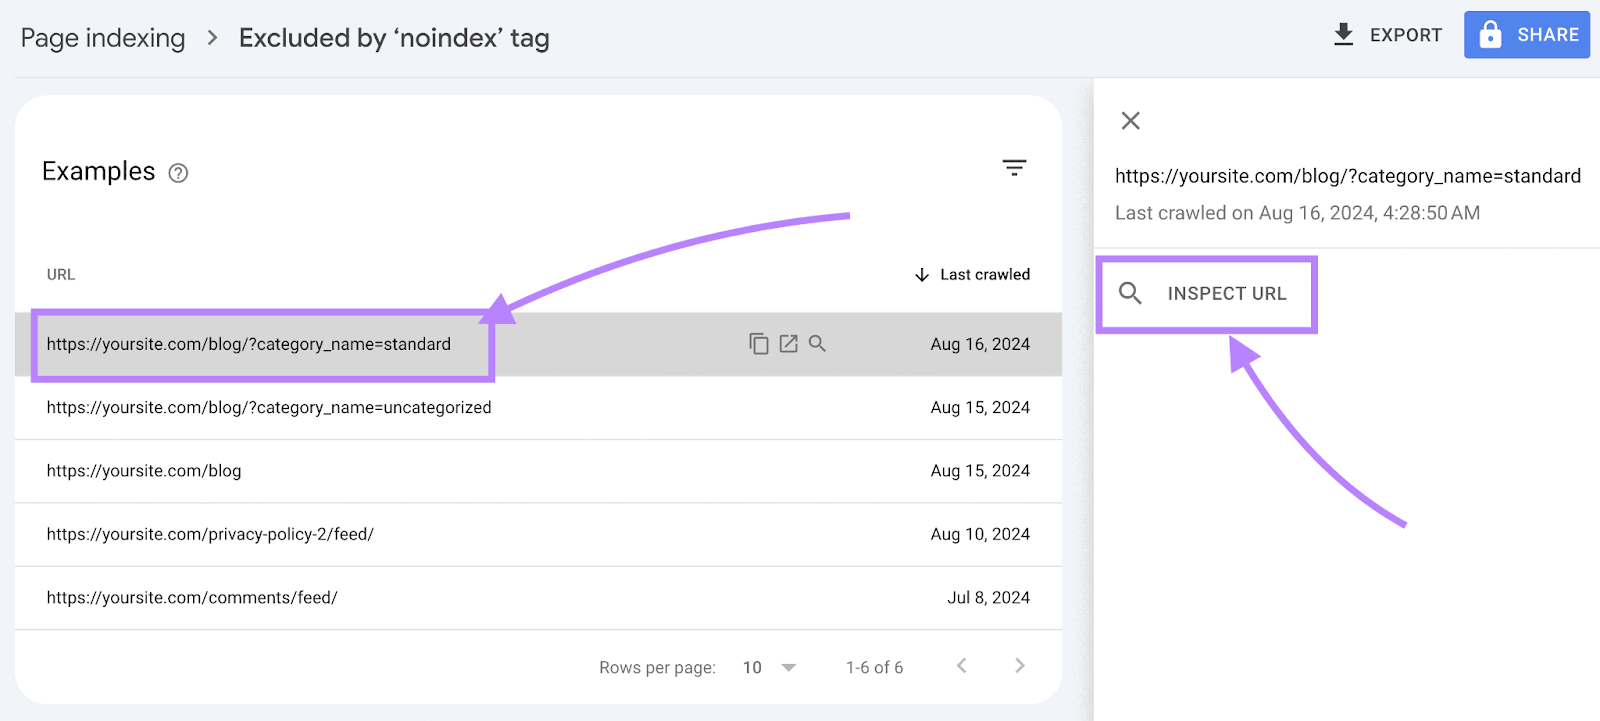Viewport: 1600px width, 721px height.
Task: Close the URL details side panel
Action: point(1131,121)
